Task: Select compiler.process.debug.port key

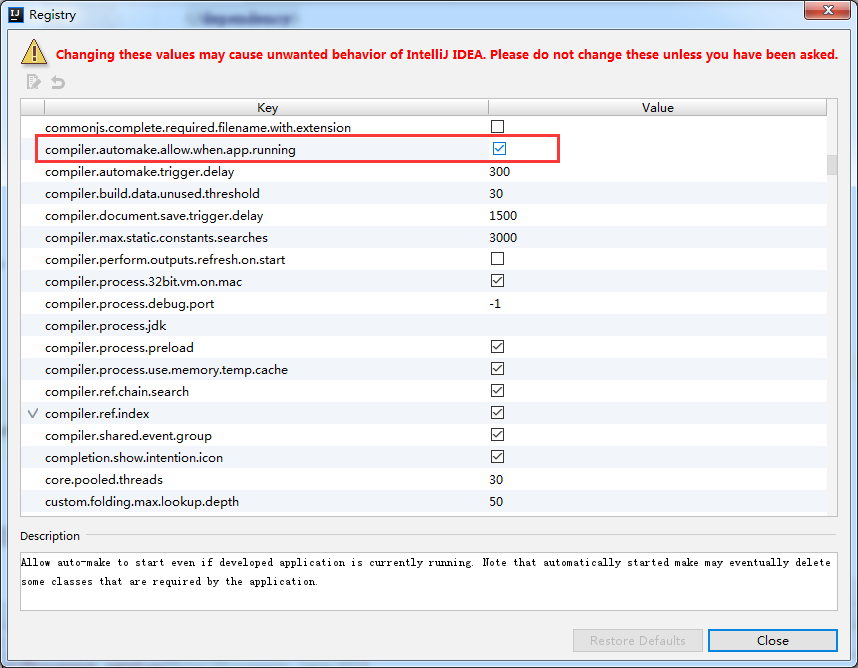Action: tap(129, 304)
